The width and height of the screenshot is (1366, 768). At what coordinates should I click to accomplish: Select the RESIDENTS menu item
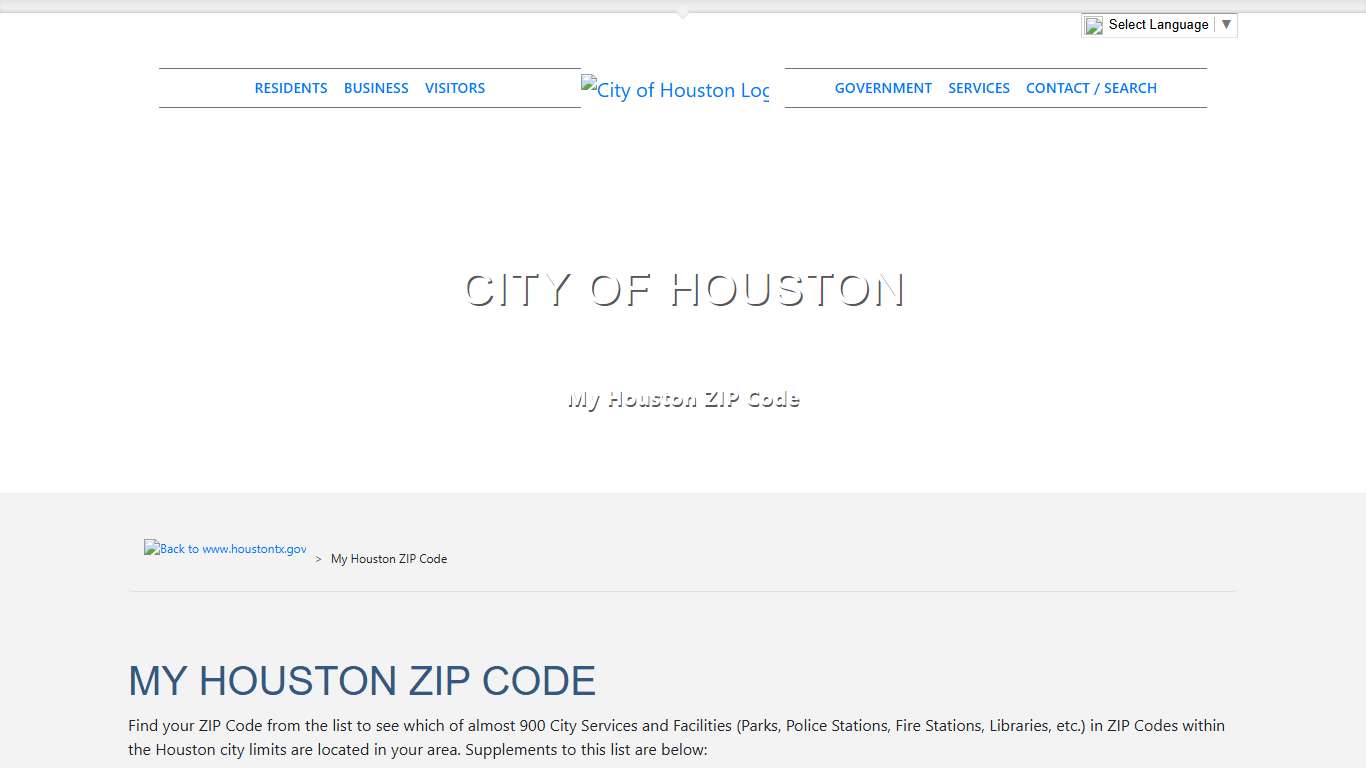[x=291, y=88]
